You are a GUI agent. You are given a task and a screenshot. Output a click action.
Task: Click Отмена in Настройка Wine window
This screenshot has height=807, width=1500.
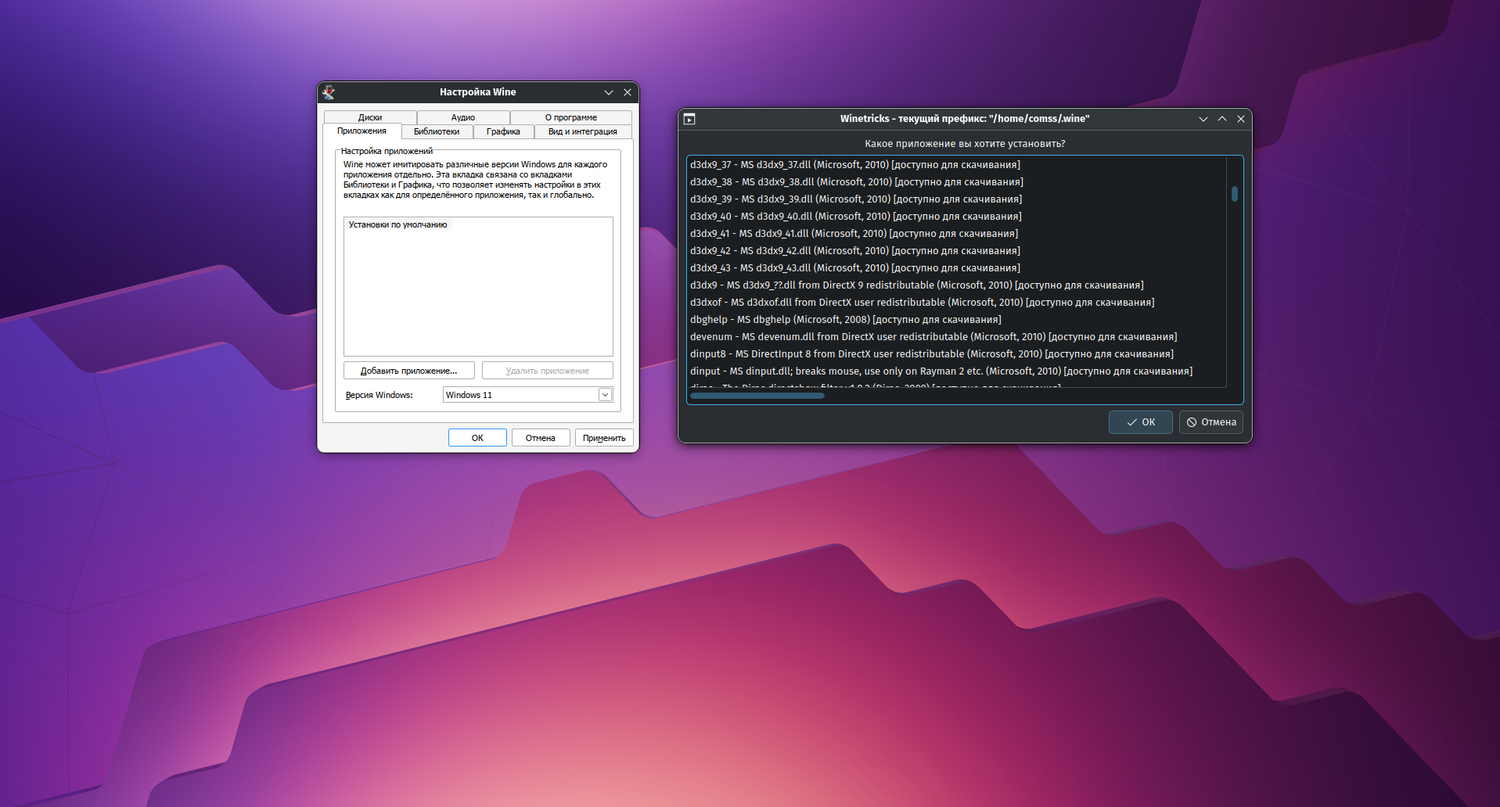540,437
